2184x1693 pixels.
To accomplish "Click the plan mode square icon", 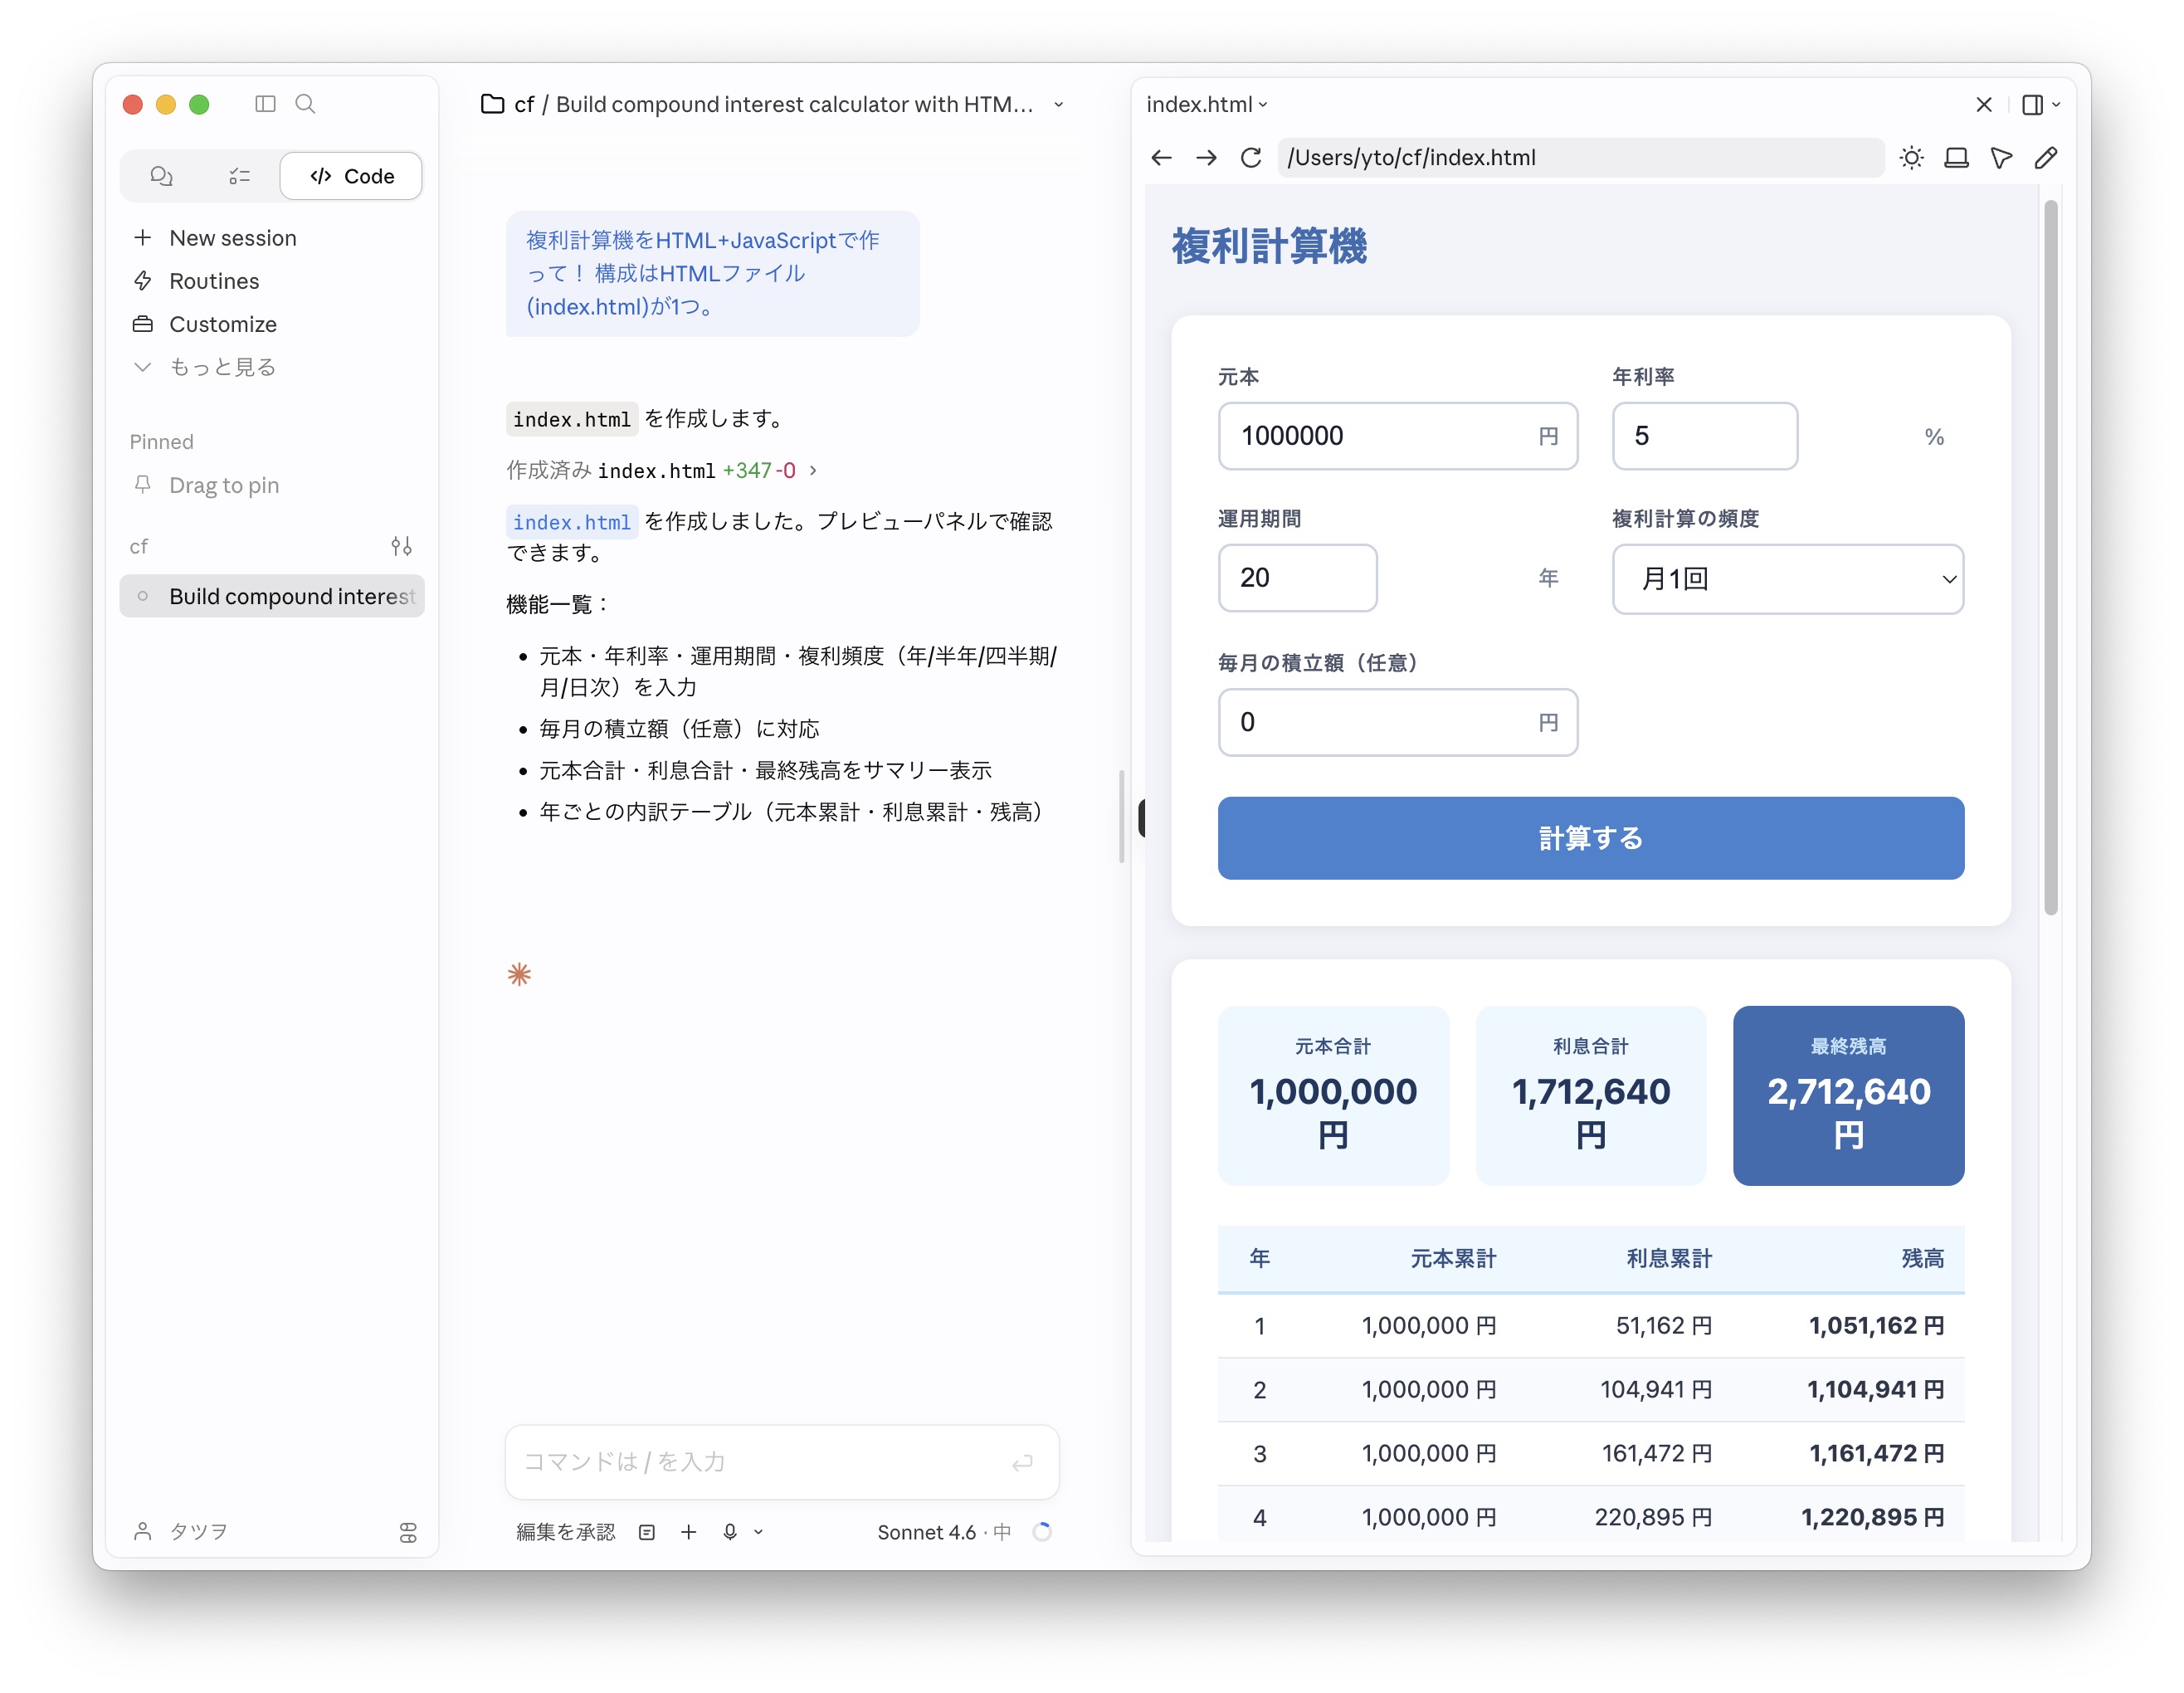I will point(647,1532).
